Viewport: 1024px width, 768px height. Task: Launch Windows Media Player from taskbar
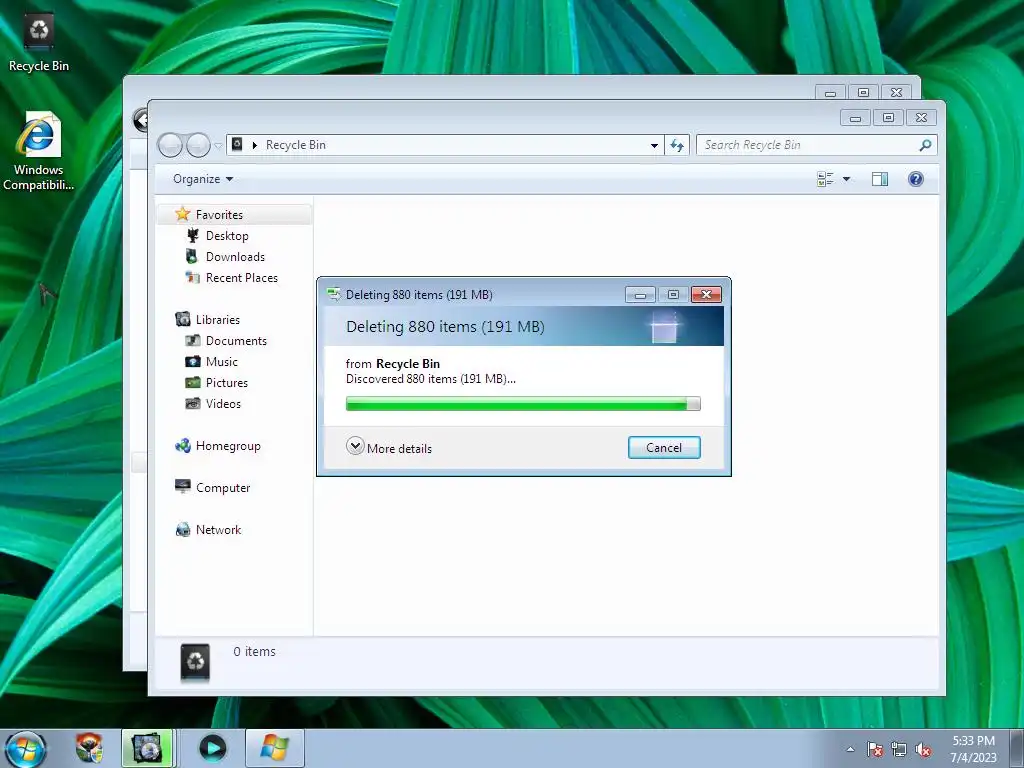coord(212,748)
